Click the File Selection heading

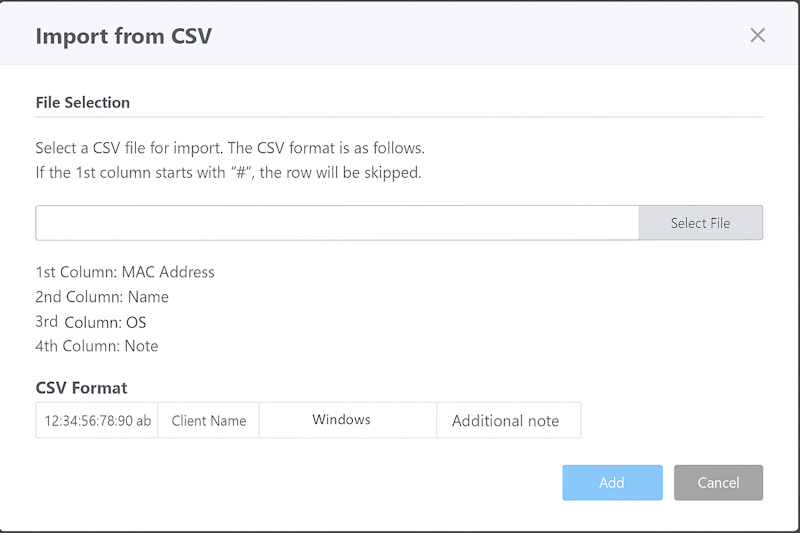click(83, 102)
